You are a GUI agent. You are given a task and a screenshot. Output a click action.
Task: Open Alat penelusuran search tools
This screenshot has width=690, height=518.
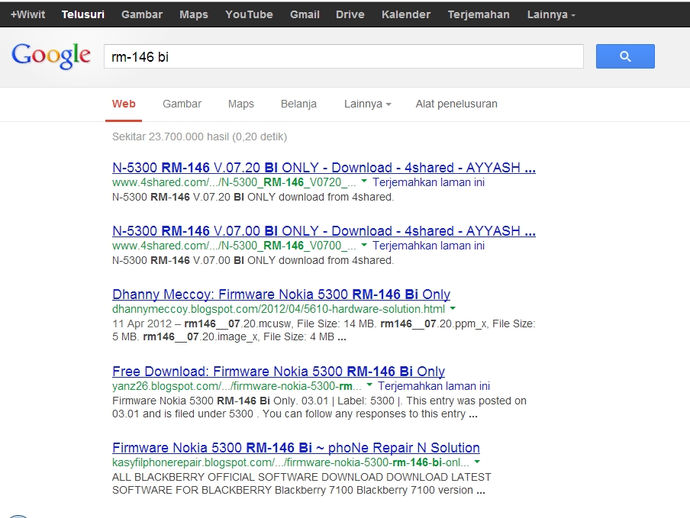pos(456,104)
